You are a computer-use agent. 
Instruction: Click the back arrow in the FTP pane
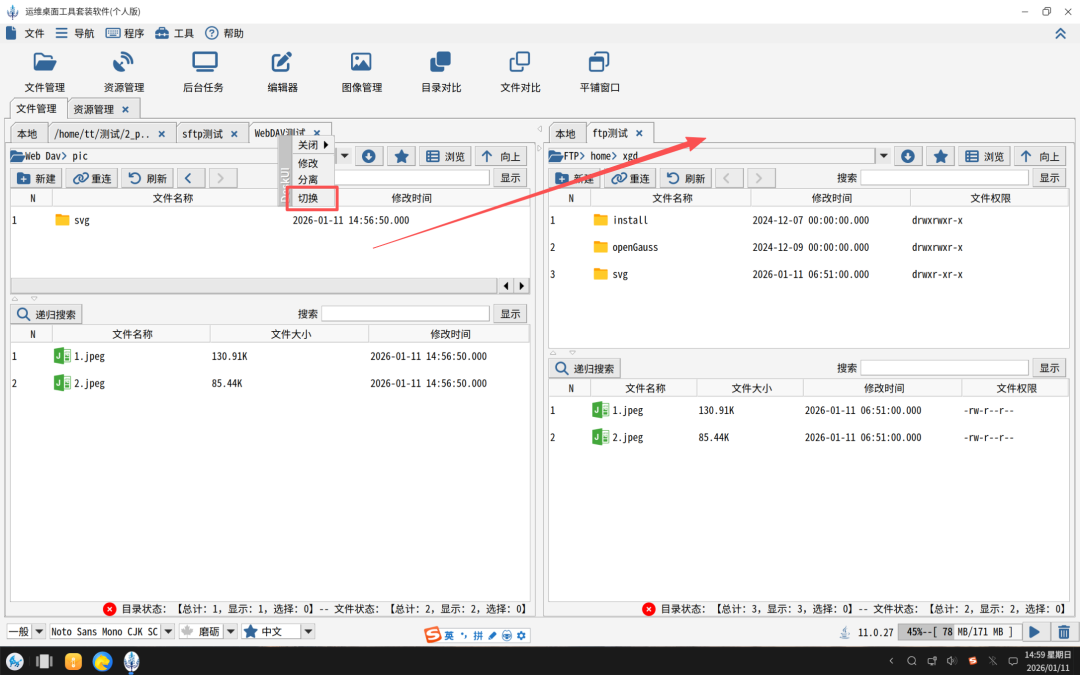(727, 178)
